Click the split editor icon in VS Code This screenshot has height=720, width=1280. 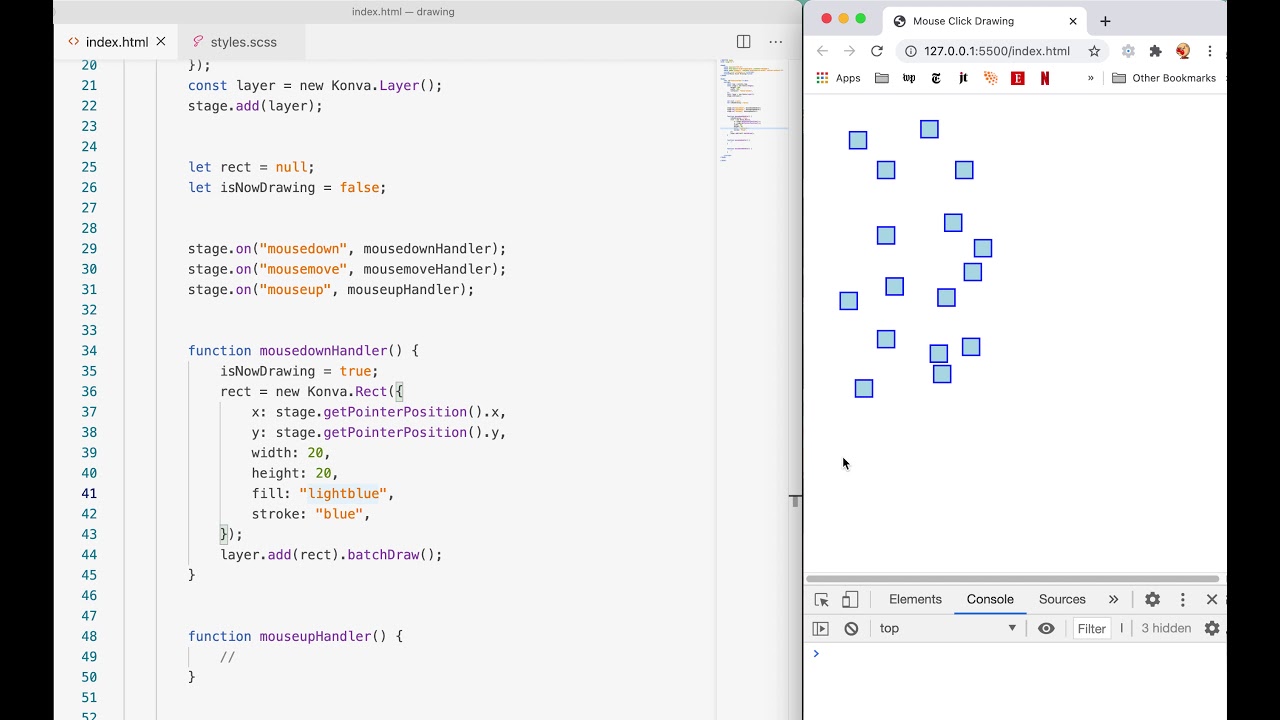[x=743, y=41]
